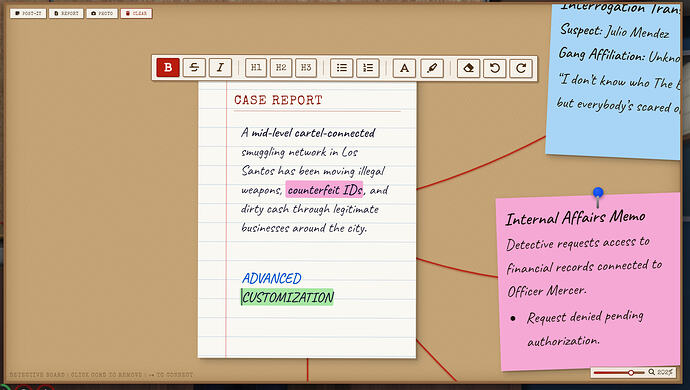690x390 pixels.
Task: Clear formatting with the eraser icon
Action: tap(468, 68)
